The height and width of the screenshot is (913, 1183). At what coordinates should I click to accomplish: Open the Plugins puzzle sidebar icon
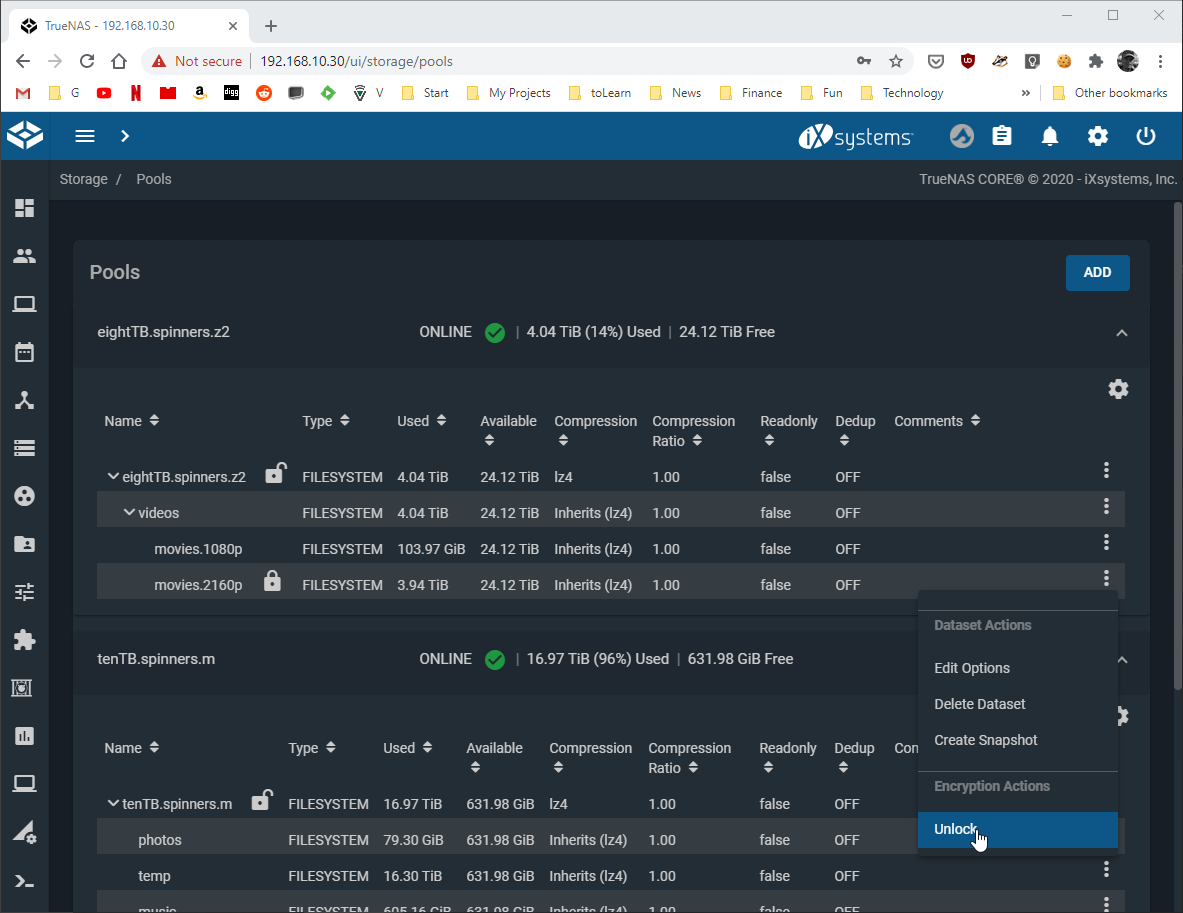[24, 640]
